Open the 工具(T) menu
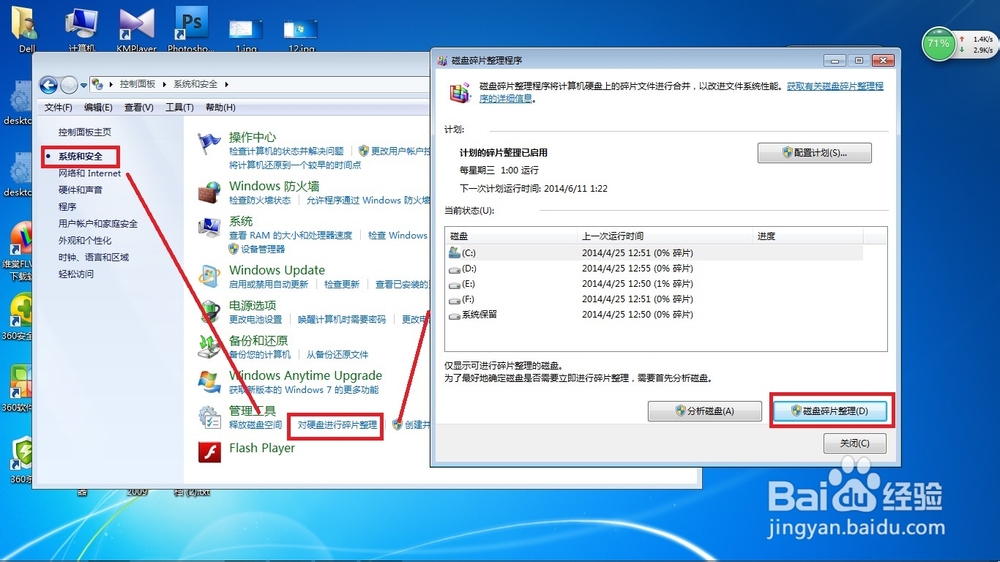Screen dimensions: 1000x562 (179, 107)
